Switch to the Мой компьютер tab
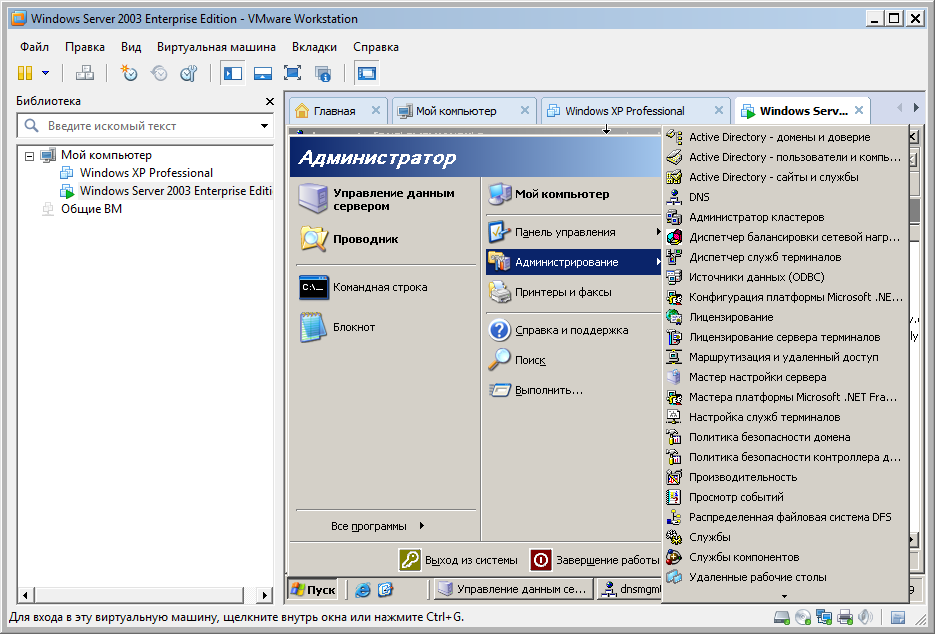Screen dimensions: 935x634 pos(456,111)
